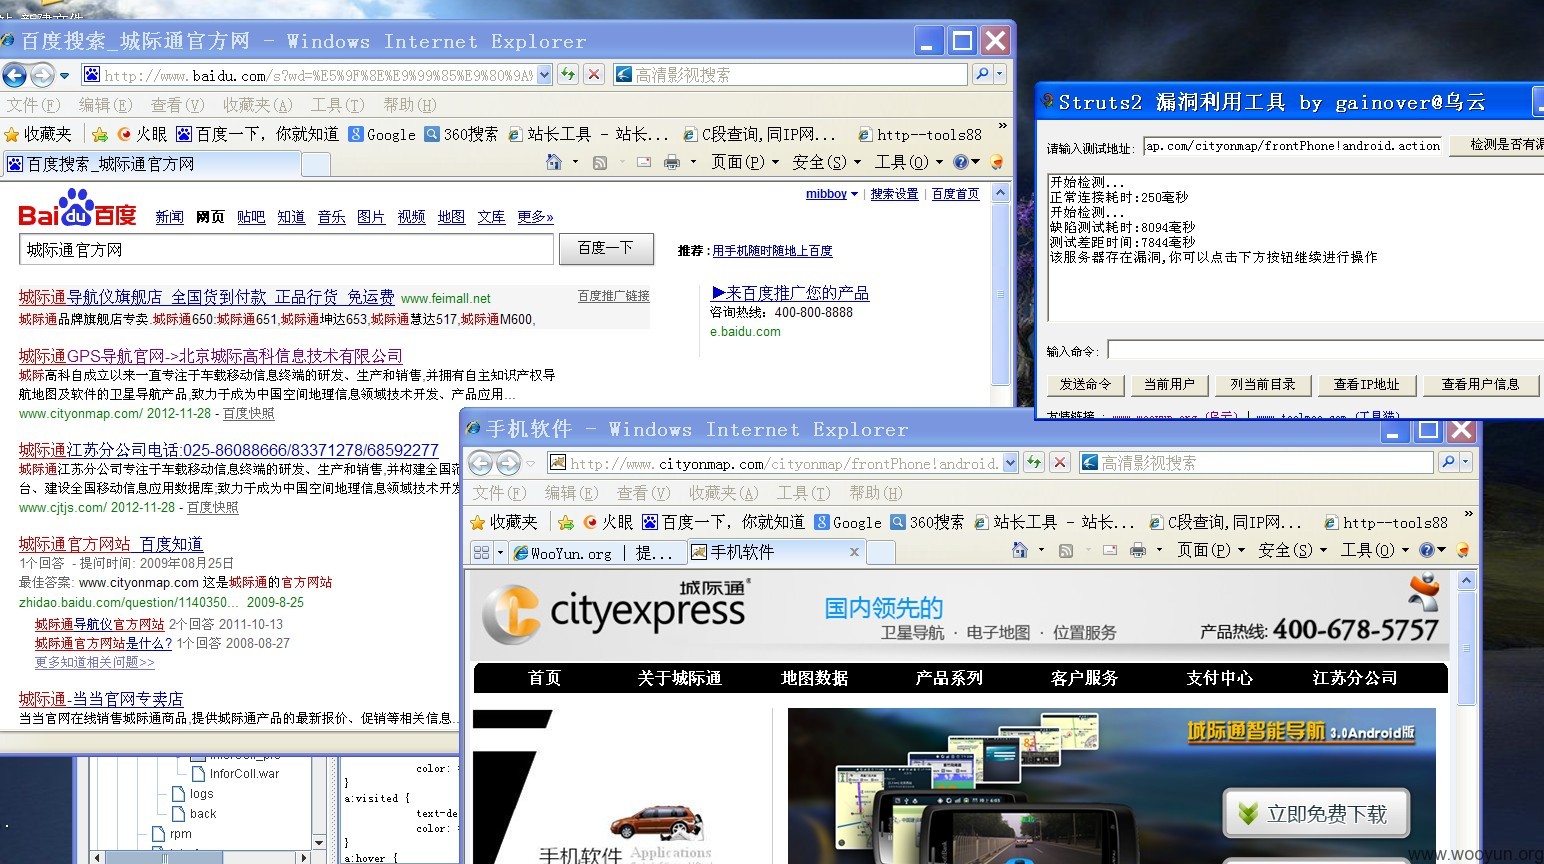Open favorites star labeled 收藏夹 in Baidu window

pos(38,134)
